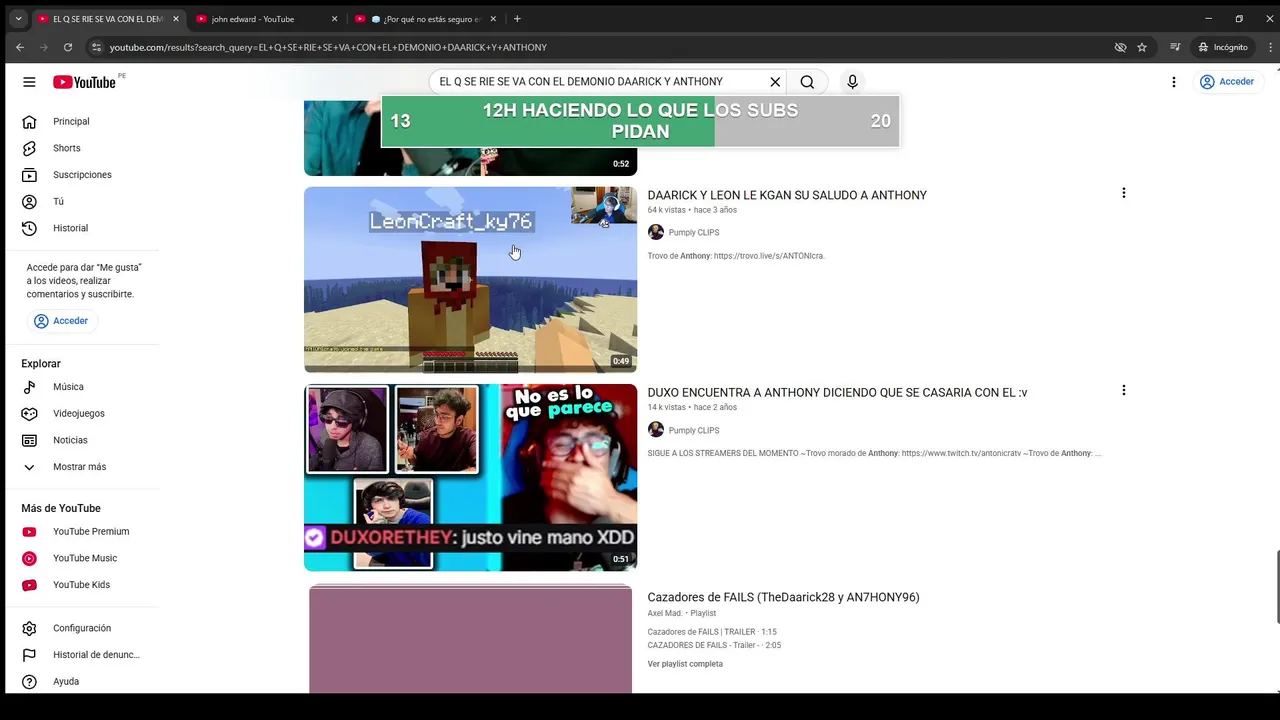This screenshot has height=720, width=1280.
Task: Click the Acceder button in the sidebar
Action: click(61, 321)
